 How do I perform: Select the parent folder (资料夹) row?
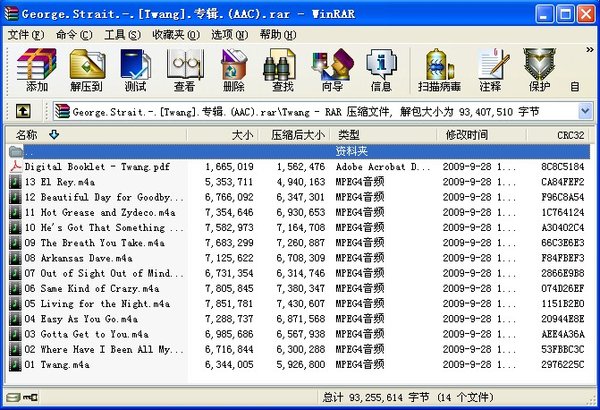298,152
